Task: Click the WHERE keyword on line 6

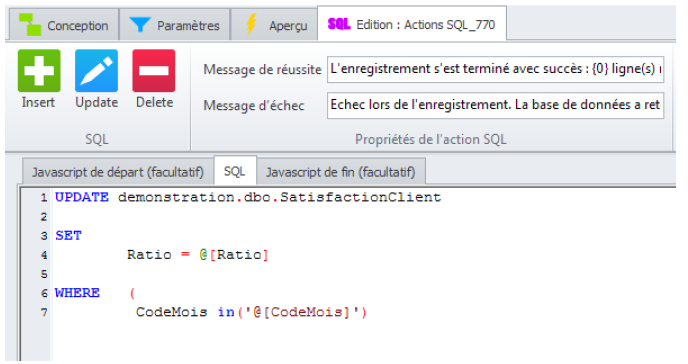Action: pos(77,293)
